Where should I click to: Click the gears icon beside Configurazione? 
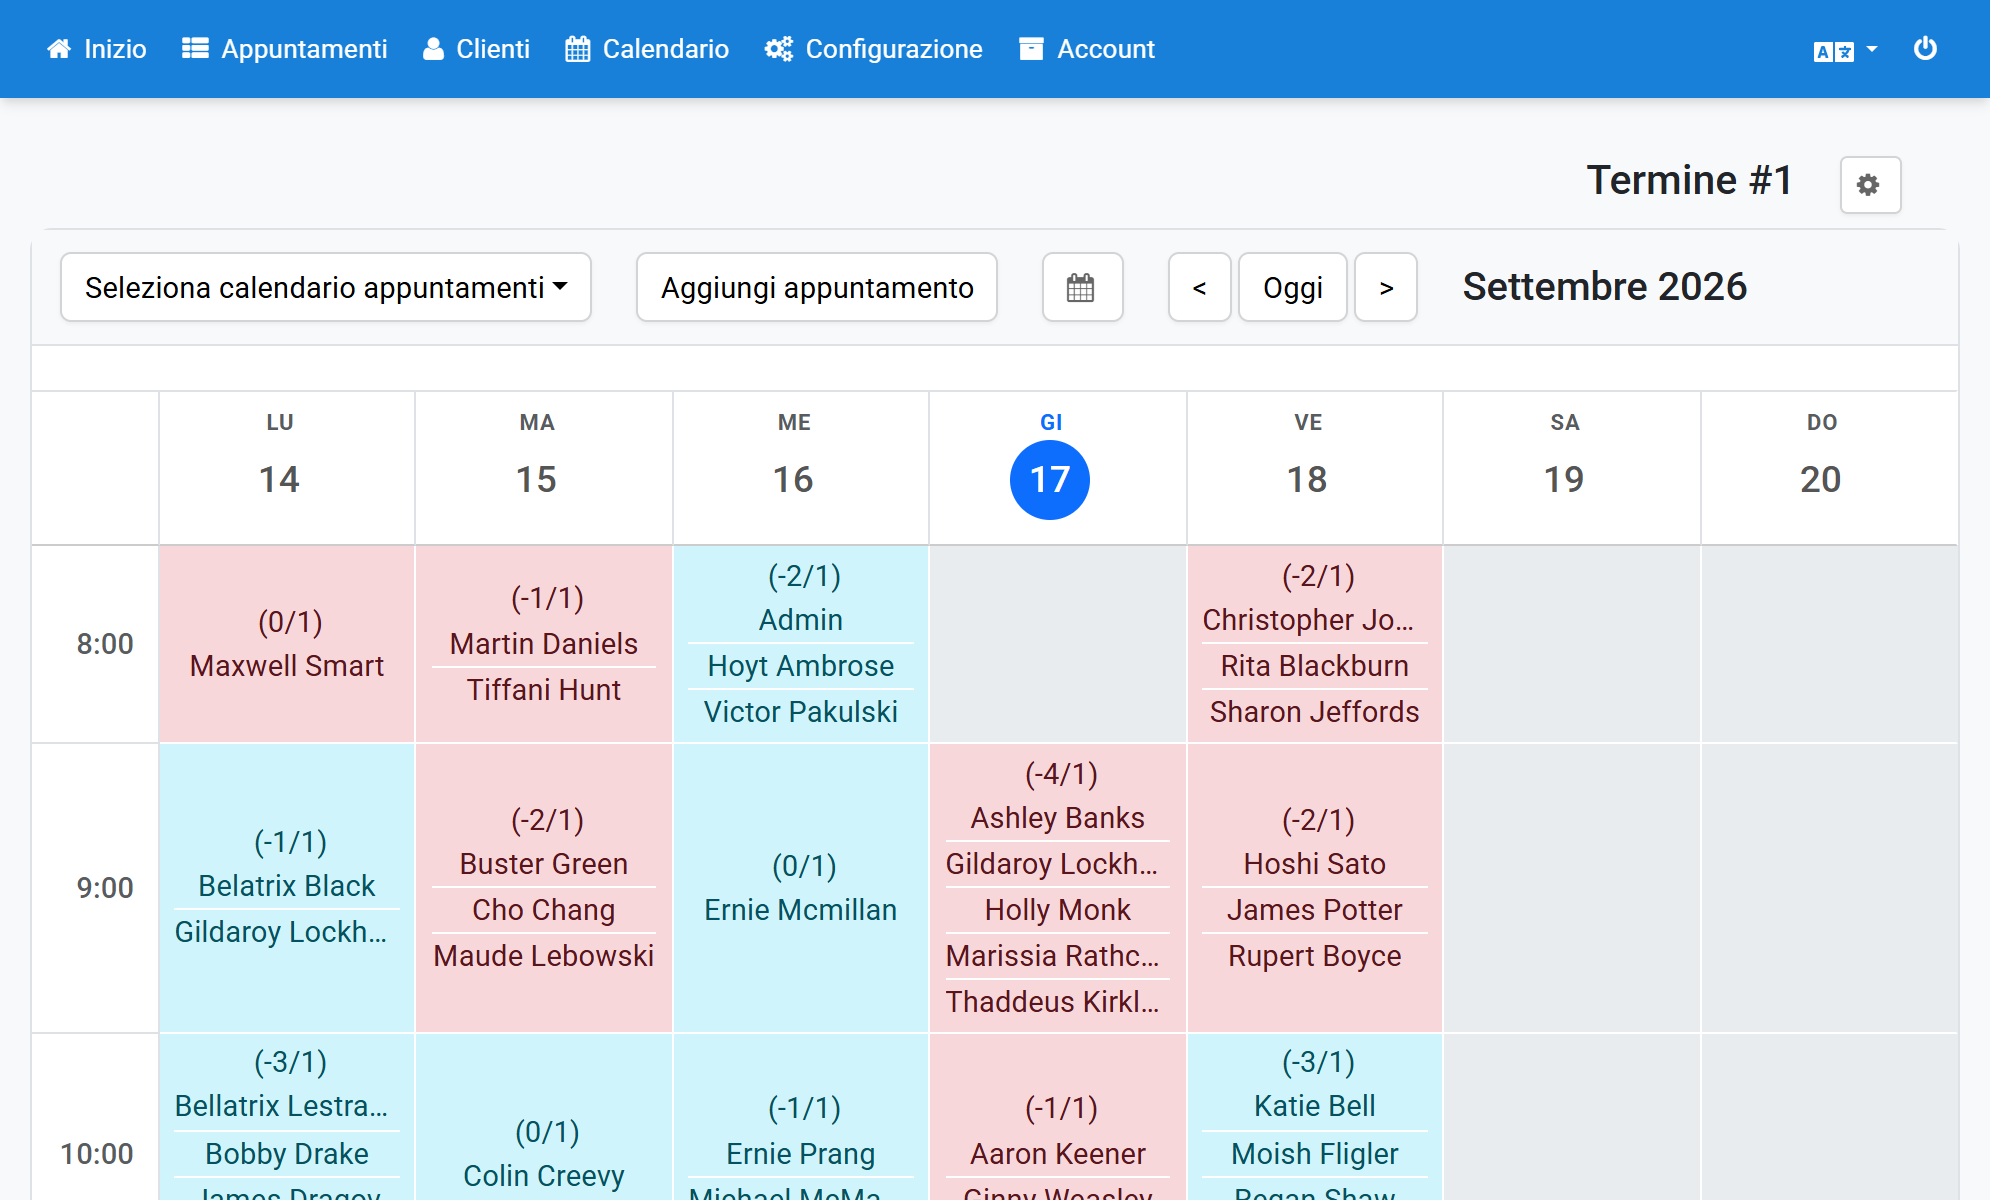[x=779, y=49]
